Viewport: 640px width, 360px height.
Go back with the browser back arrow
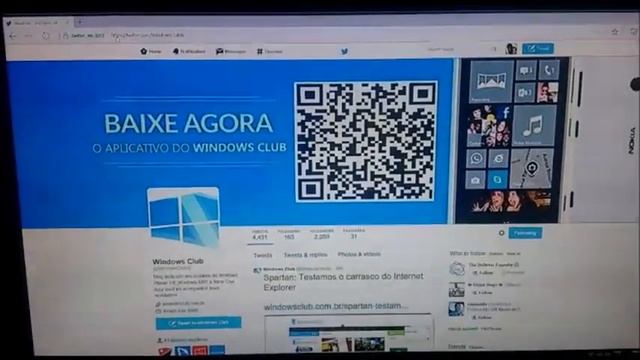(x=12, y=36)
